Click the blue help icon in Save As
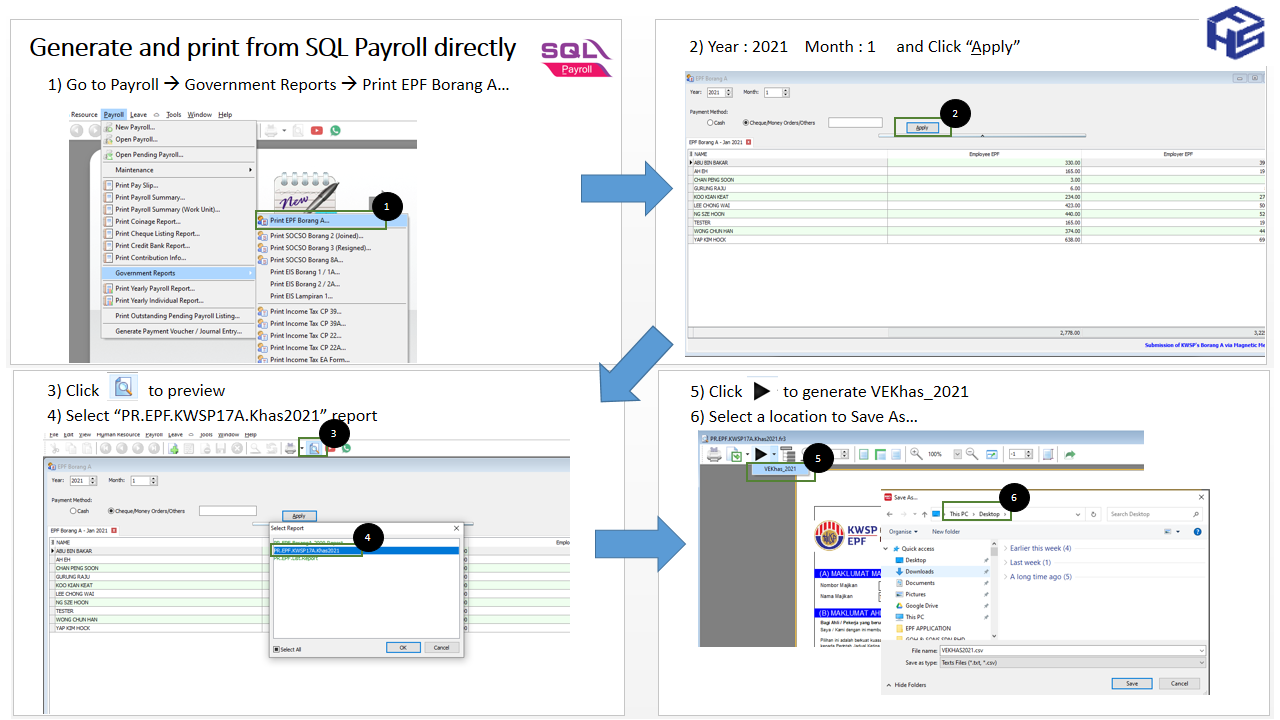 tap(1198, 532)
